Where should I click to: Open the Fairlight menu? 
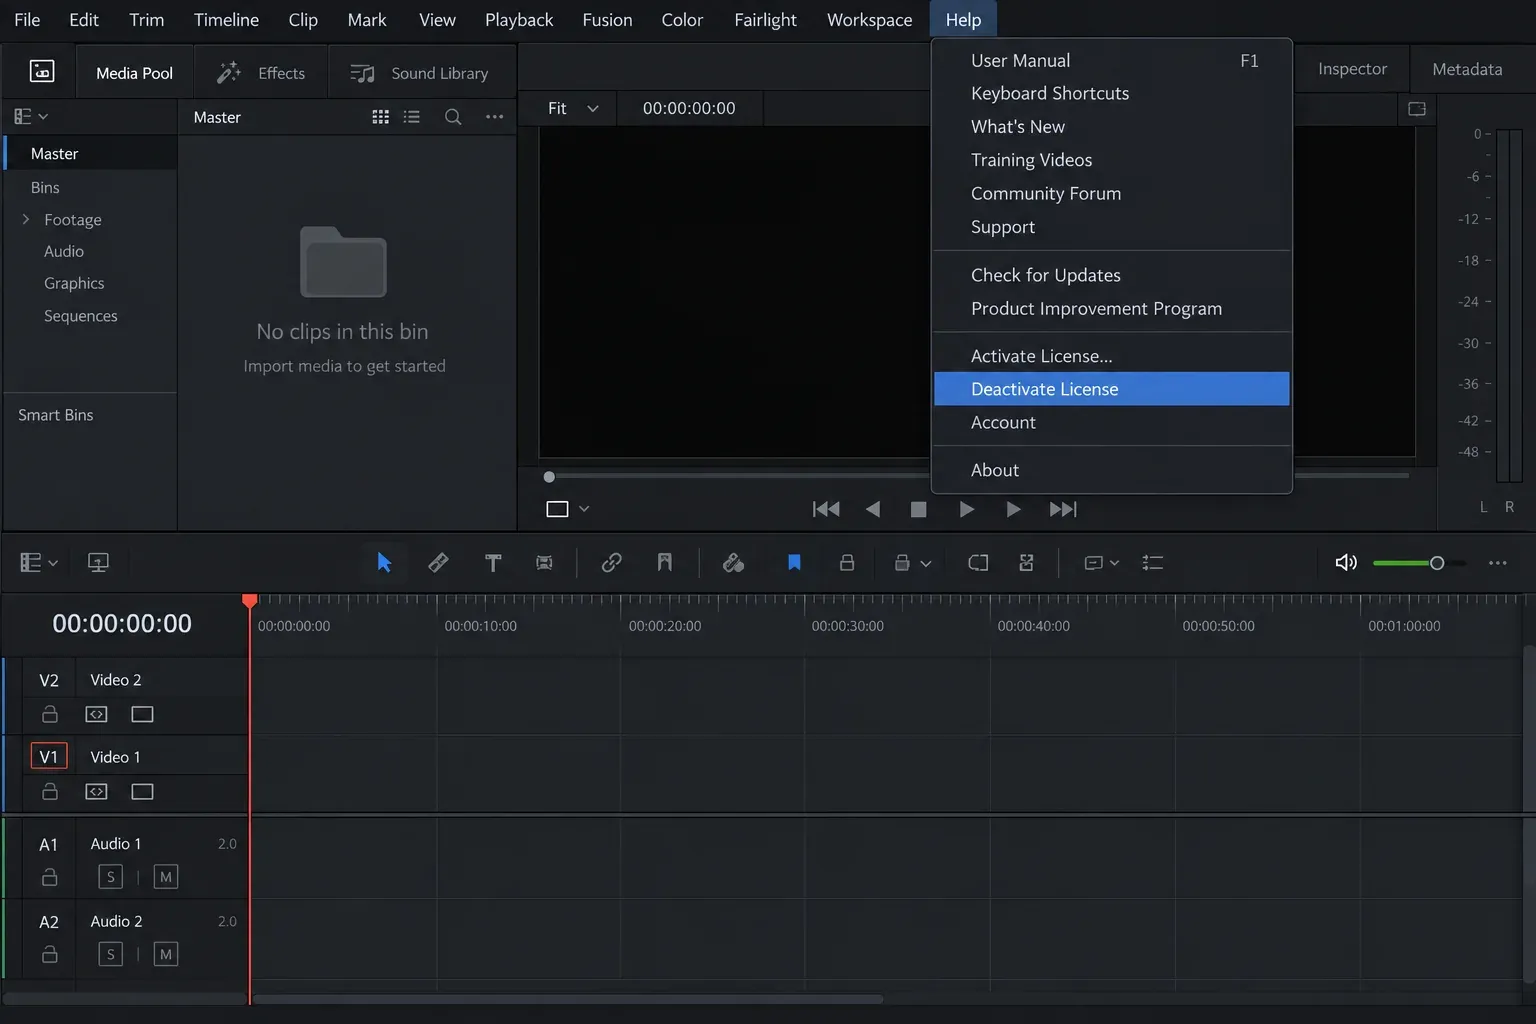click(x=765, y=20)
